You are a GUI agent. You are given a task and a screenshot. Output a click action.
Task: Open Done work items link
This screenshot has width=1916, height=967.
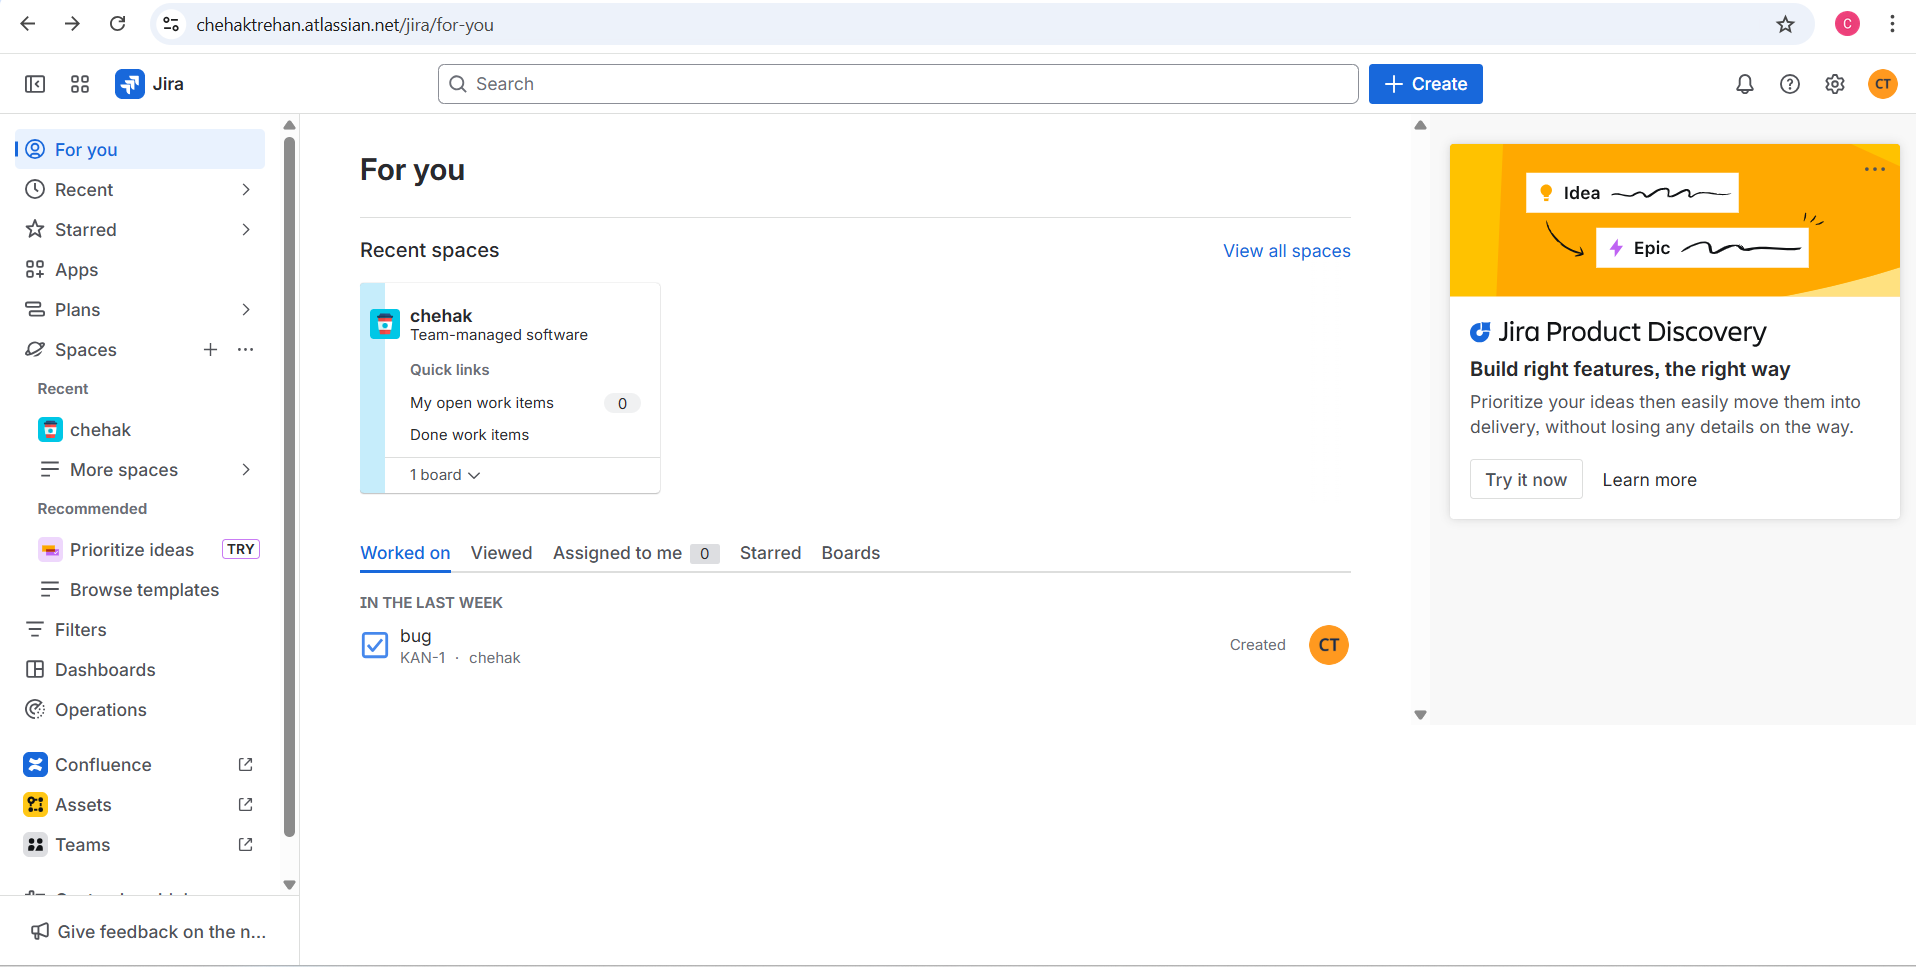(469, 435)
